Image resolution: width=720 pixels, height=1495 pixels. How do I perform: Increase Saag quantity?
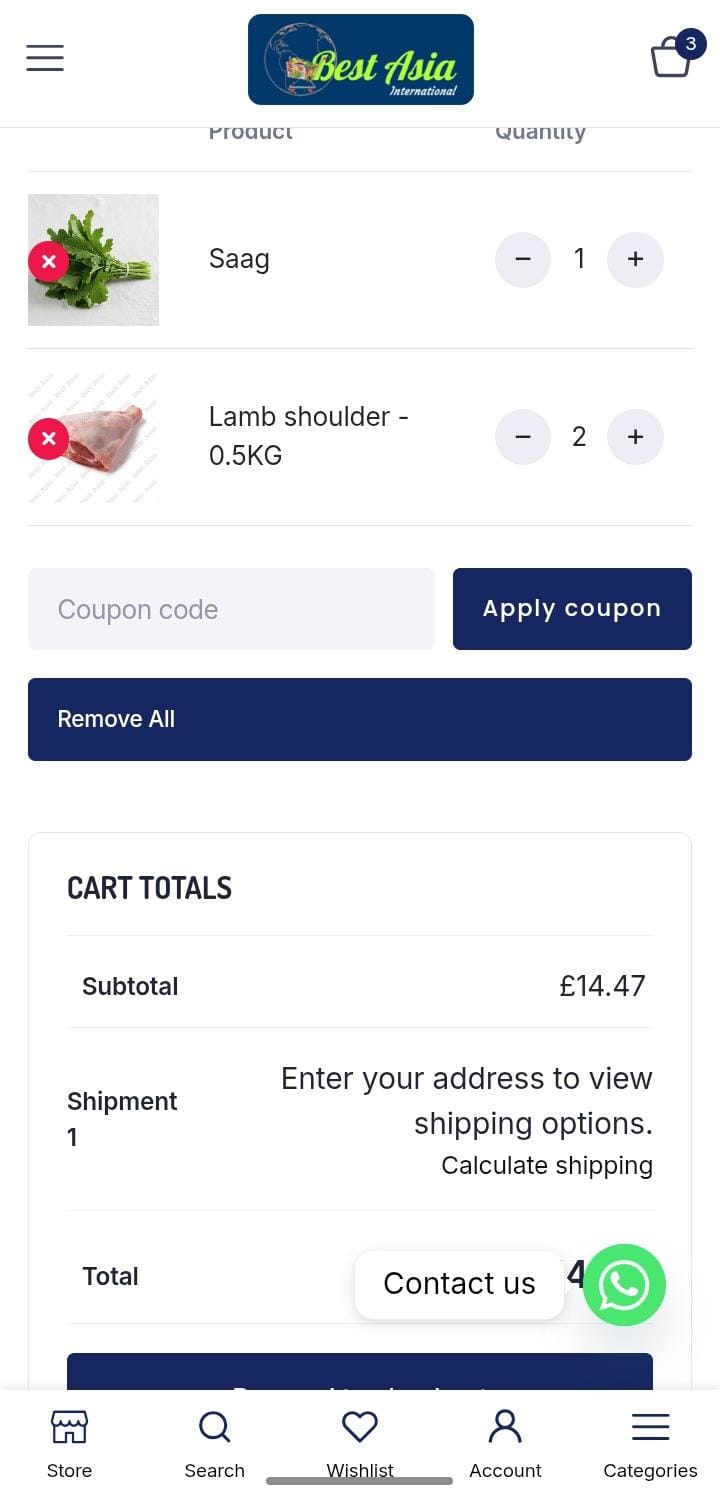(635, 260)
